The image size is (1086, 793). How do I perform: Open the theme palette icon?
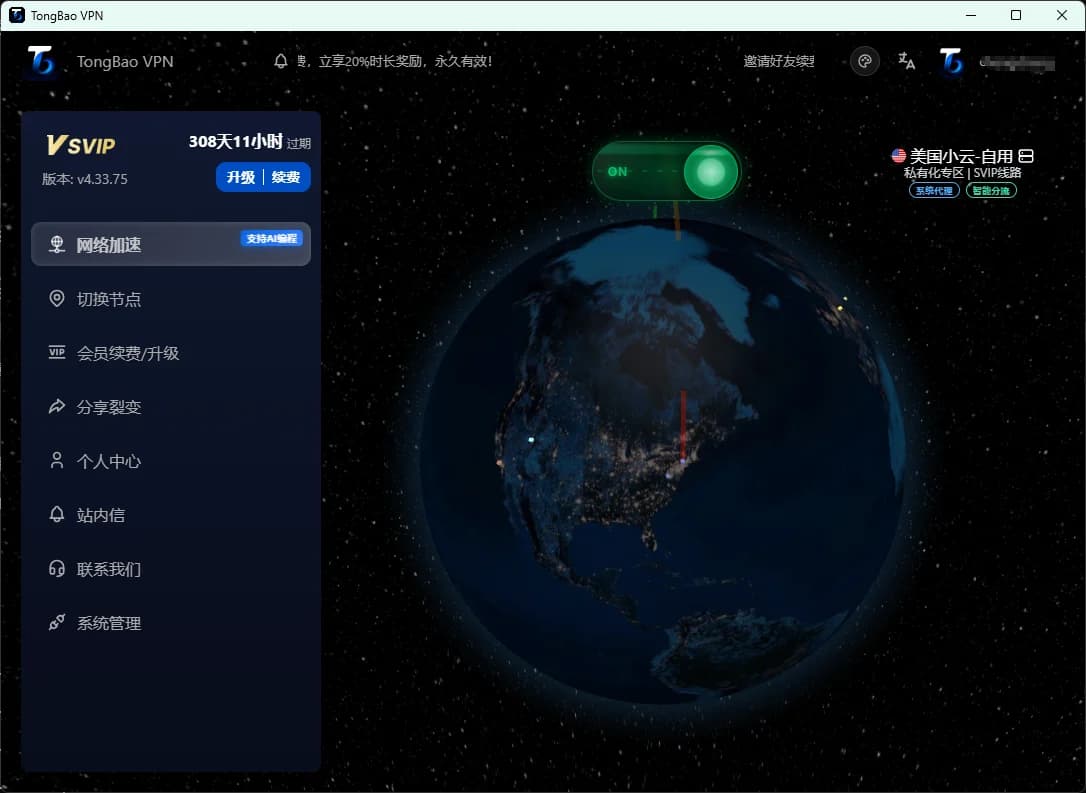click(x=865, y=61)
